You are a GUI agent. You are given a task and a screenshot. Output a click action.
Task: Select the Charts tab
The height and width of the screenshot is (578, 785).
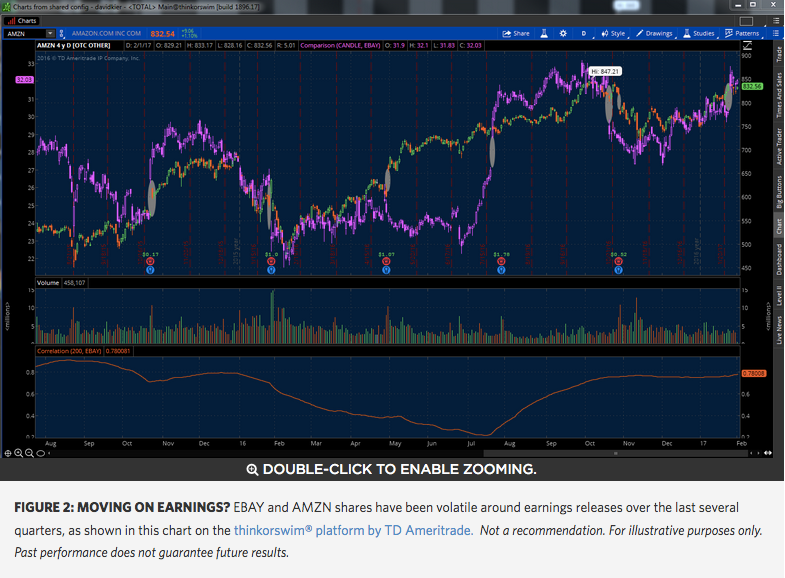click(22, 21)
